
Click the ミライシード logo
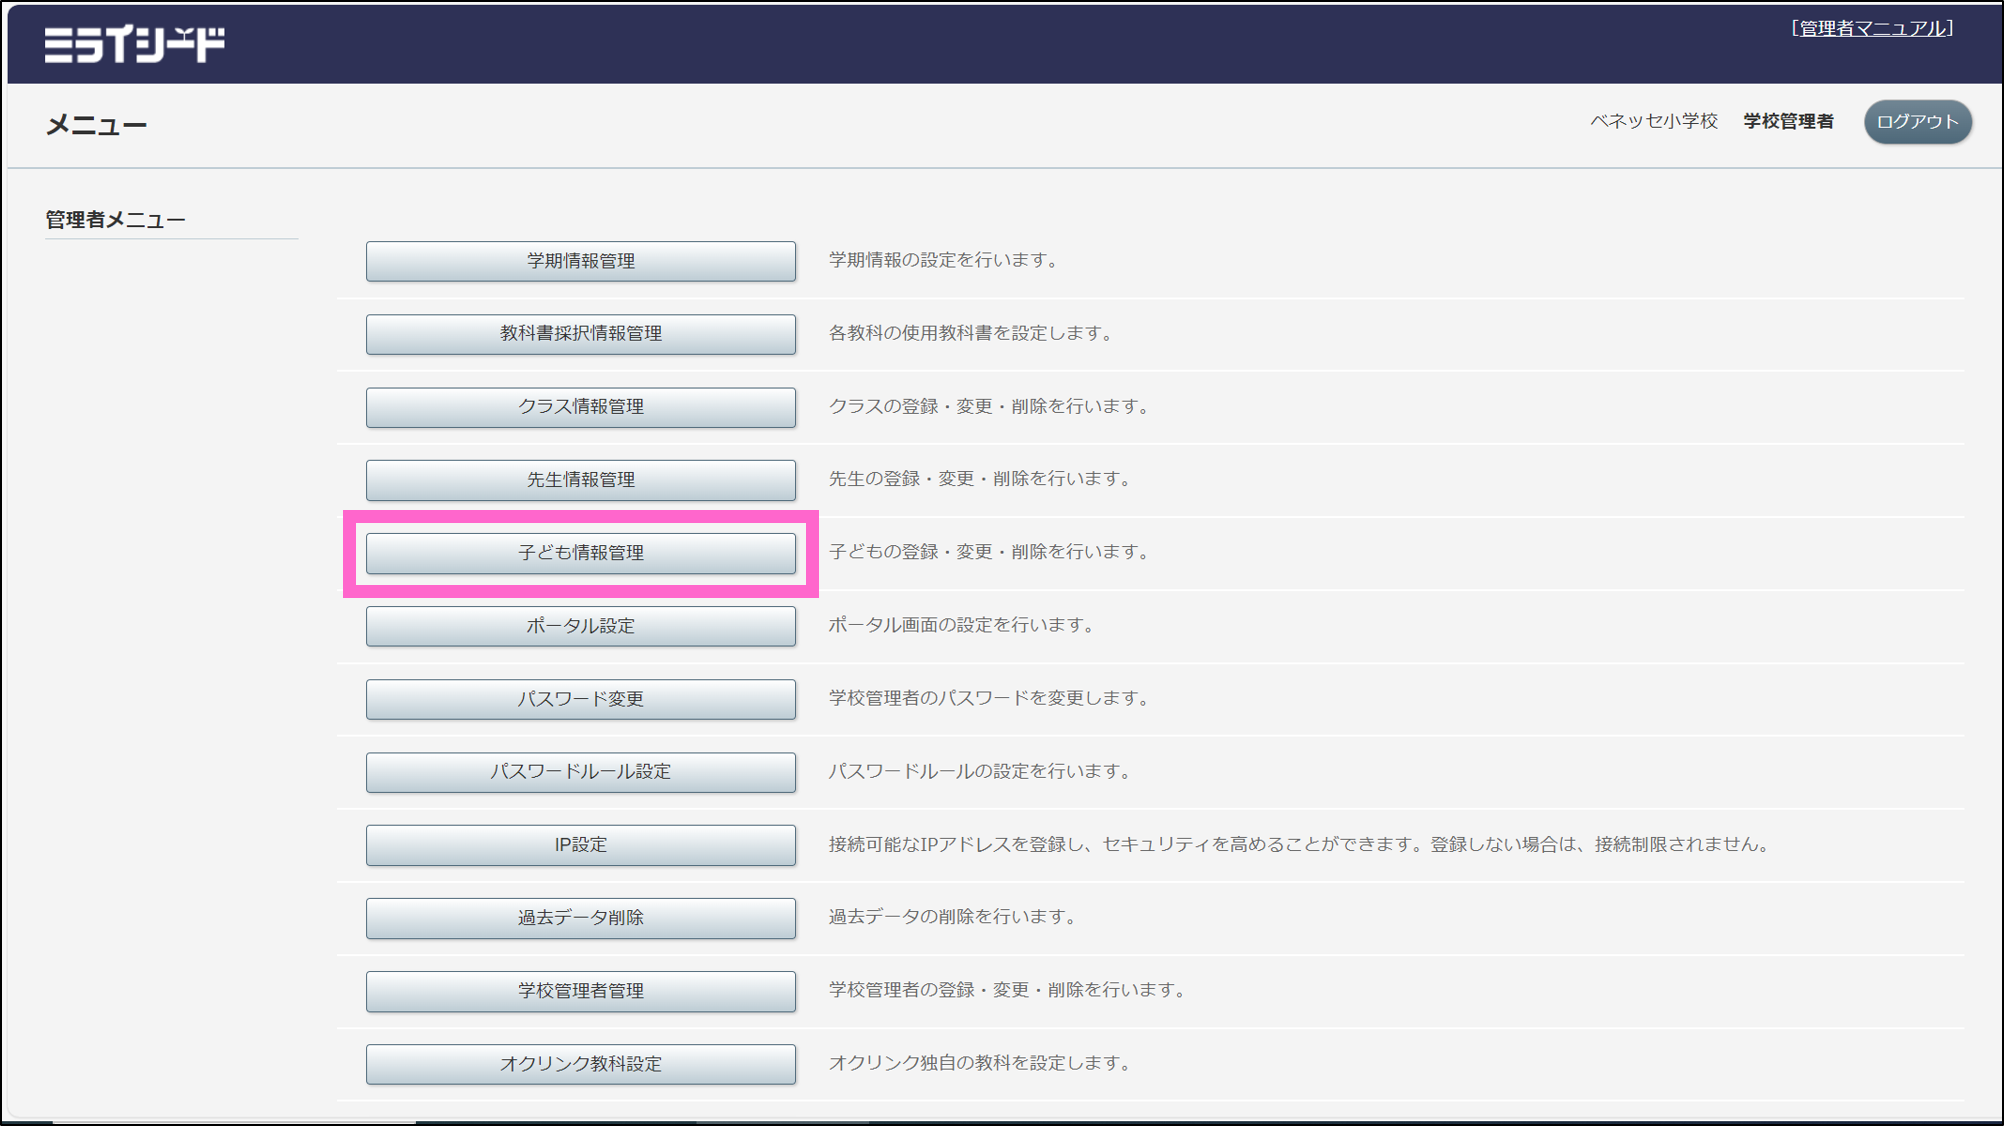coord(134,44)
